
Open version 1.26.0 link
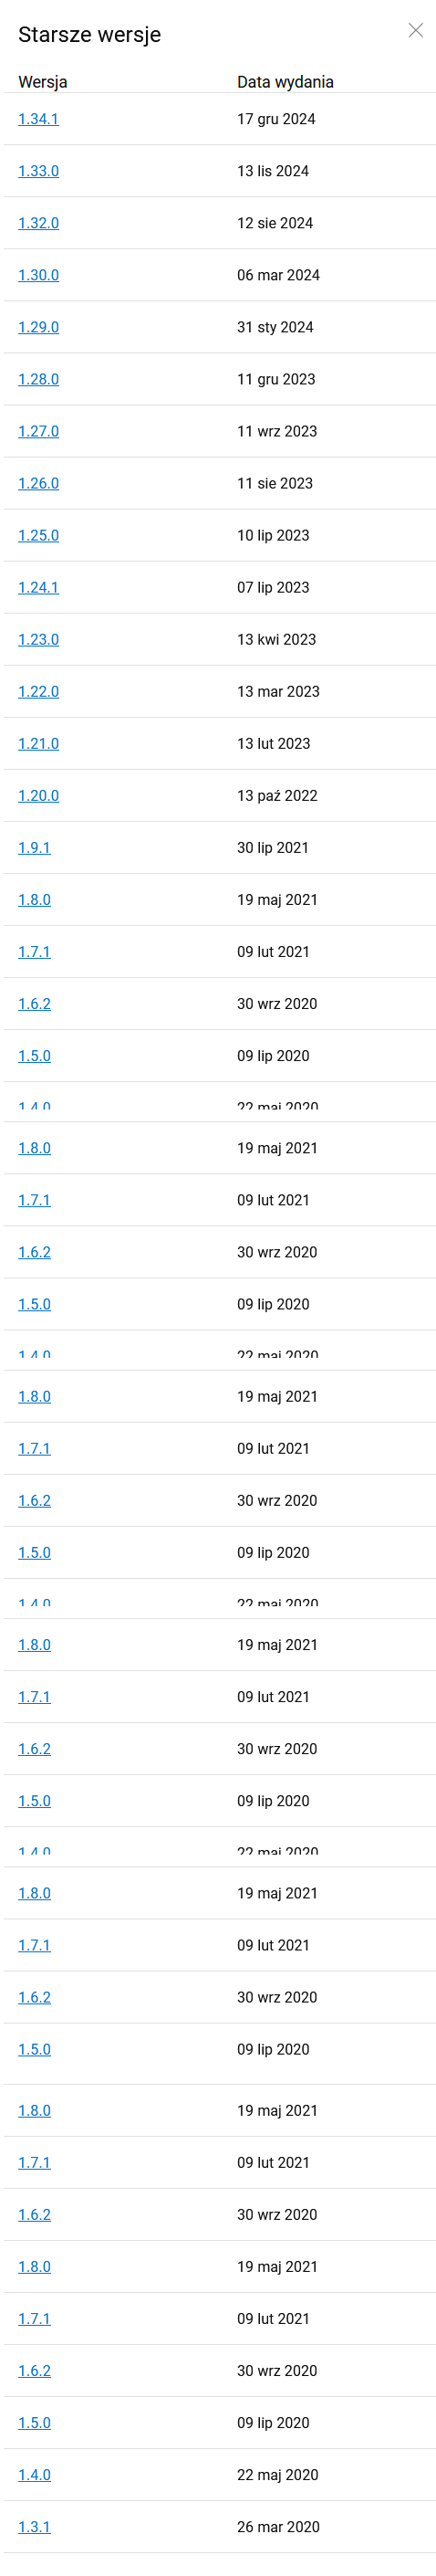click(x=38, y=483)
